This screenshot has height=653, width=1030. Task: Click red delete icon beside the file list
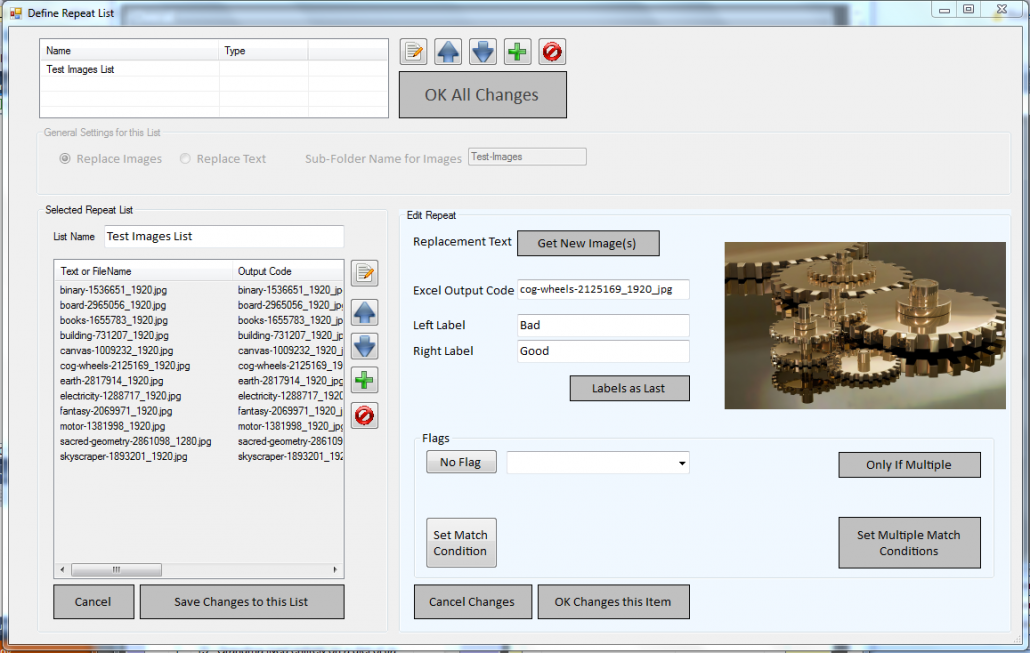click(x=365, y=415)
